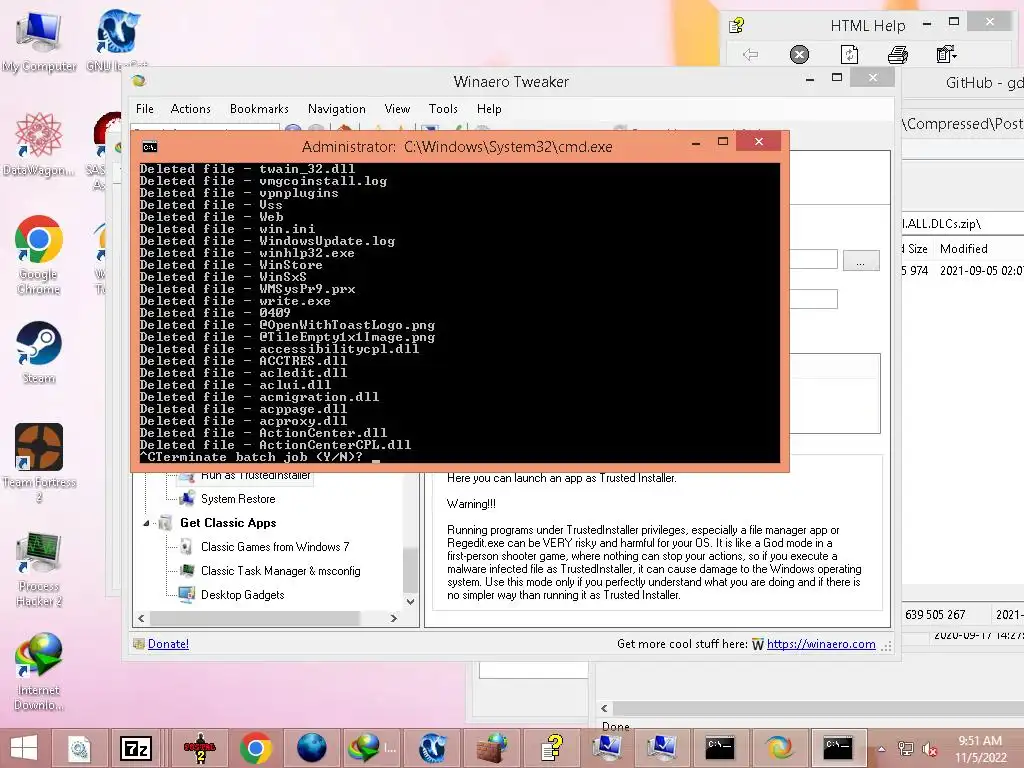The width and height of the screenshot is (1024, 768).
Task: Open My Computer desktop icon
Action: [39, 41]
